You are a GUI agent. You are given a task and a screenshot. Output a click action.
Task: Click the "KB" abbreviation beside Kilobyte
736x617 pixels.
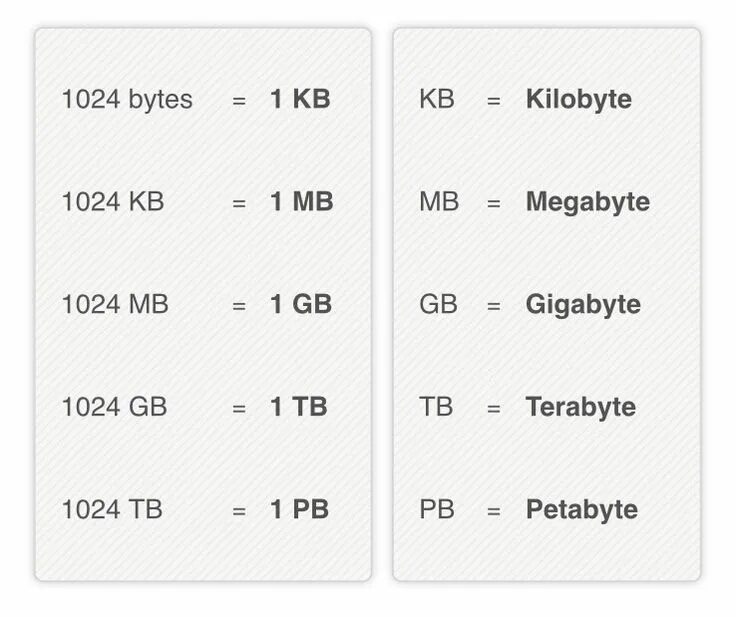437,100
